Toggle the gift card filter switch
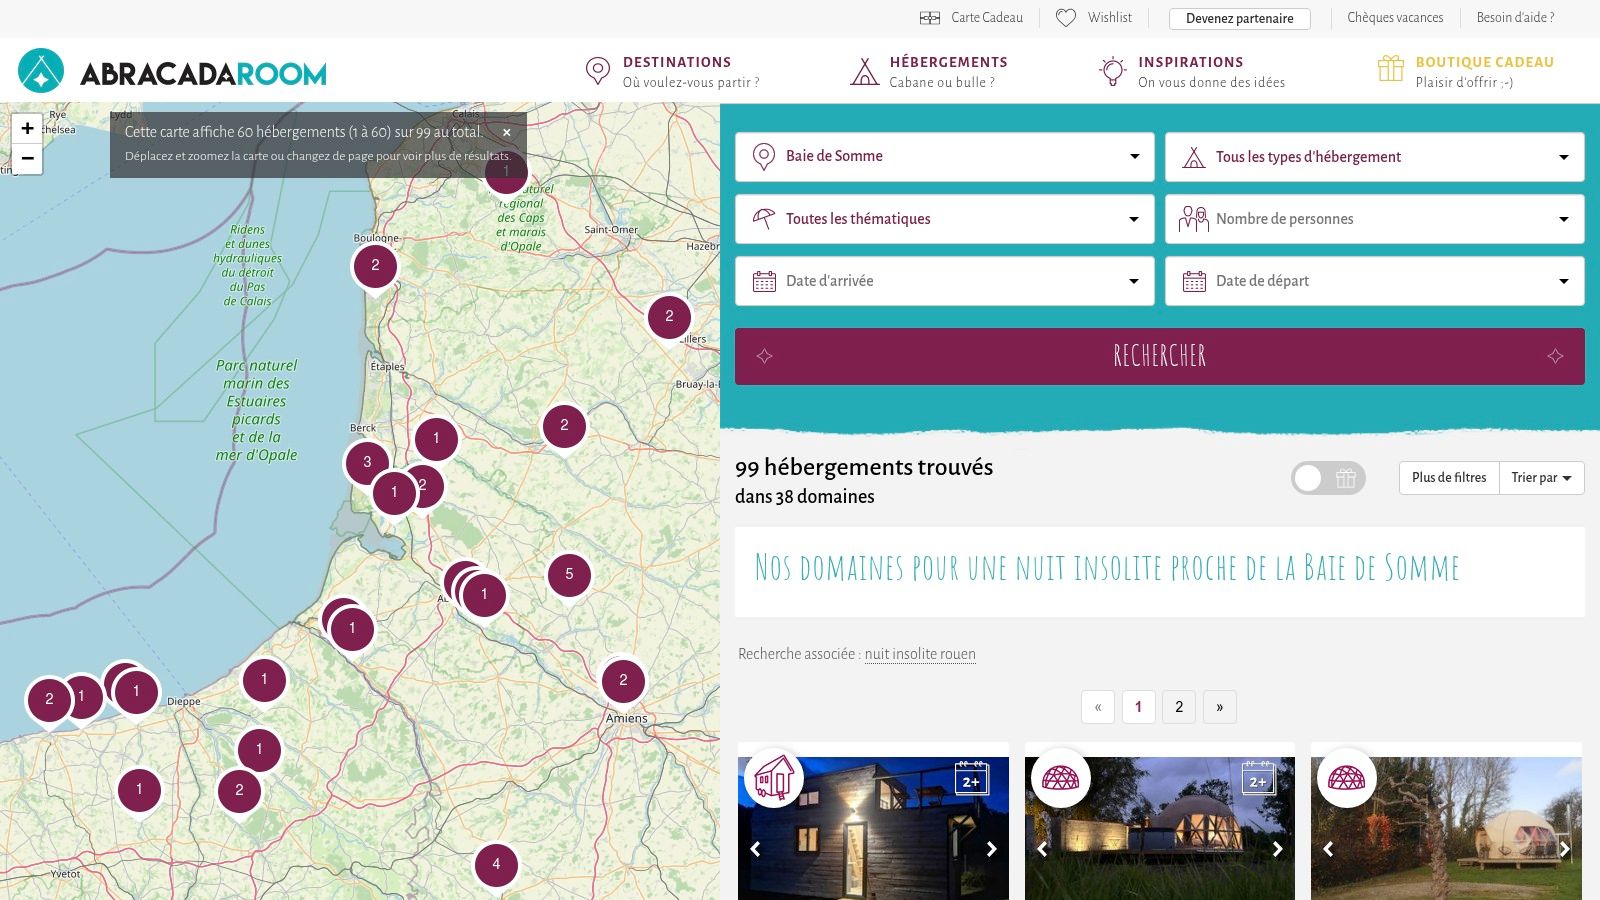1600x900 pixels. pos(1327,478)
